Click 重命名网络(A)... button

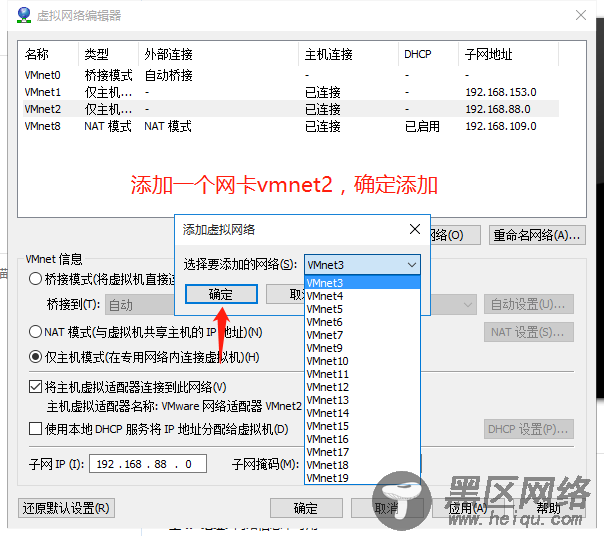pyautogui.click(x=537, y=235)
